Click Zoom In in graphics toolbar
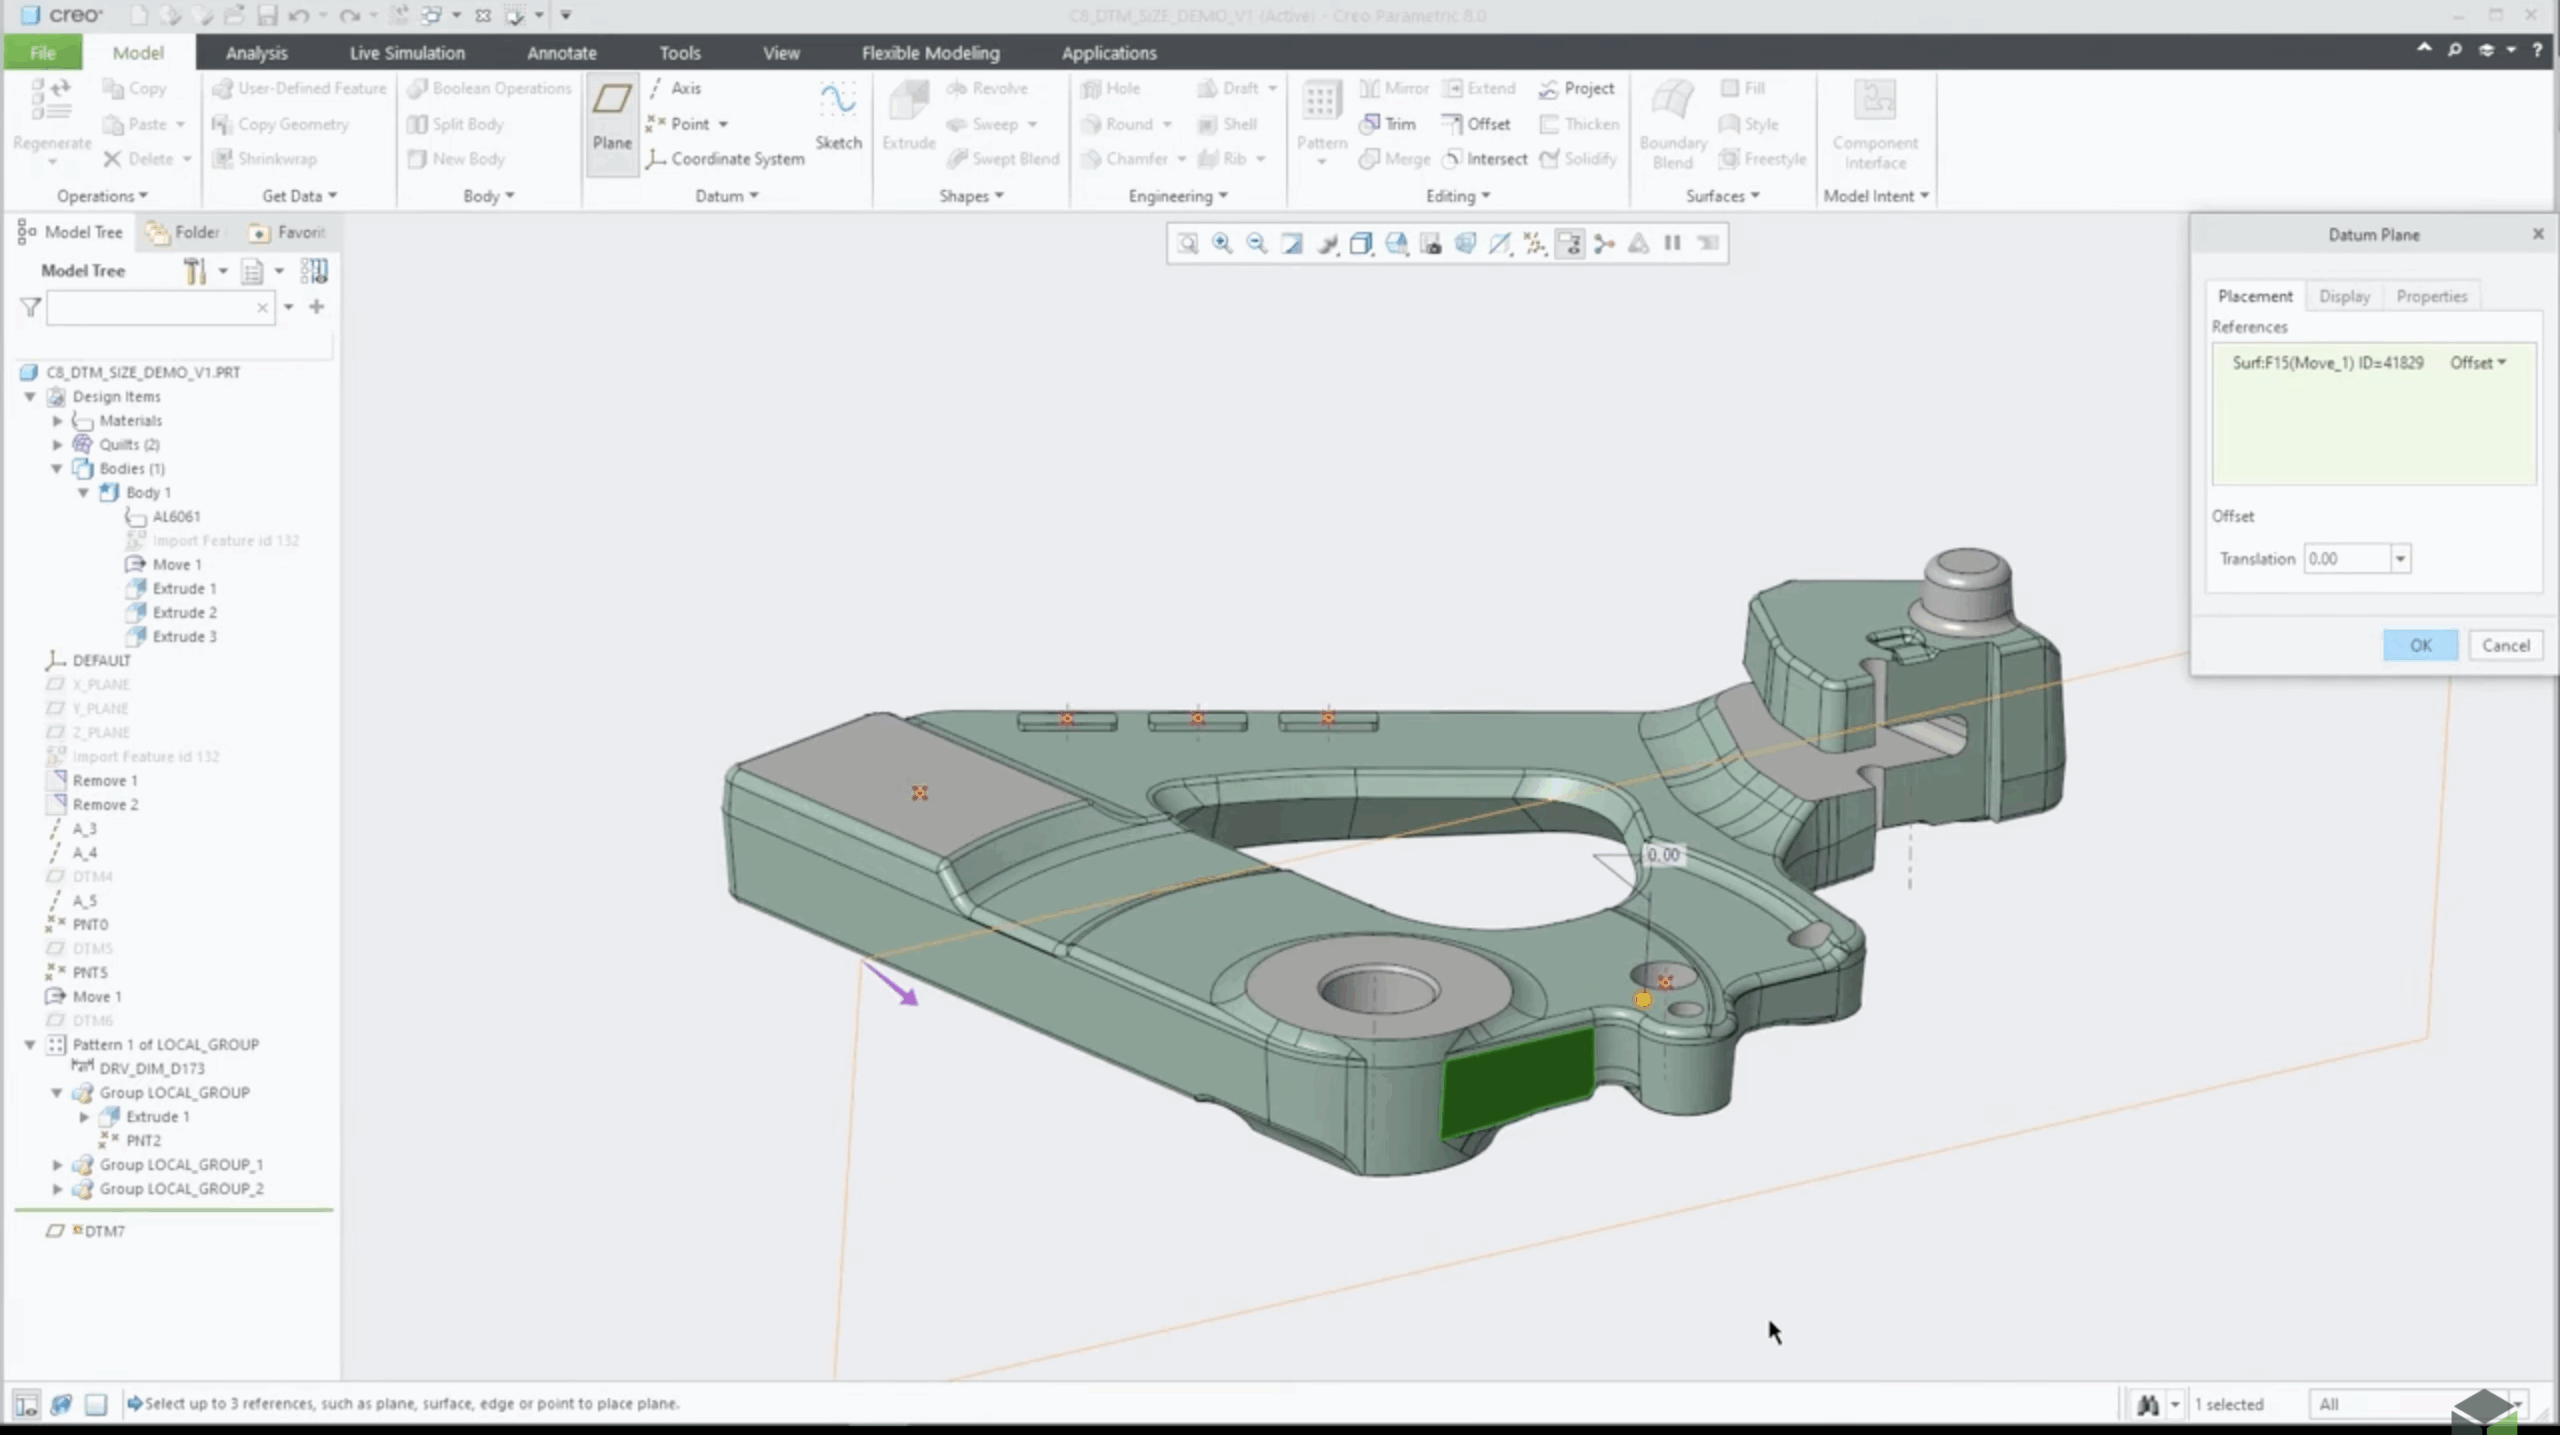This screenshot has width=2560, height=1435. (1222, 243)
